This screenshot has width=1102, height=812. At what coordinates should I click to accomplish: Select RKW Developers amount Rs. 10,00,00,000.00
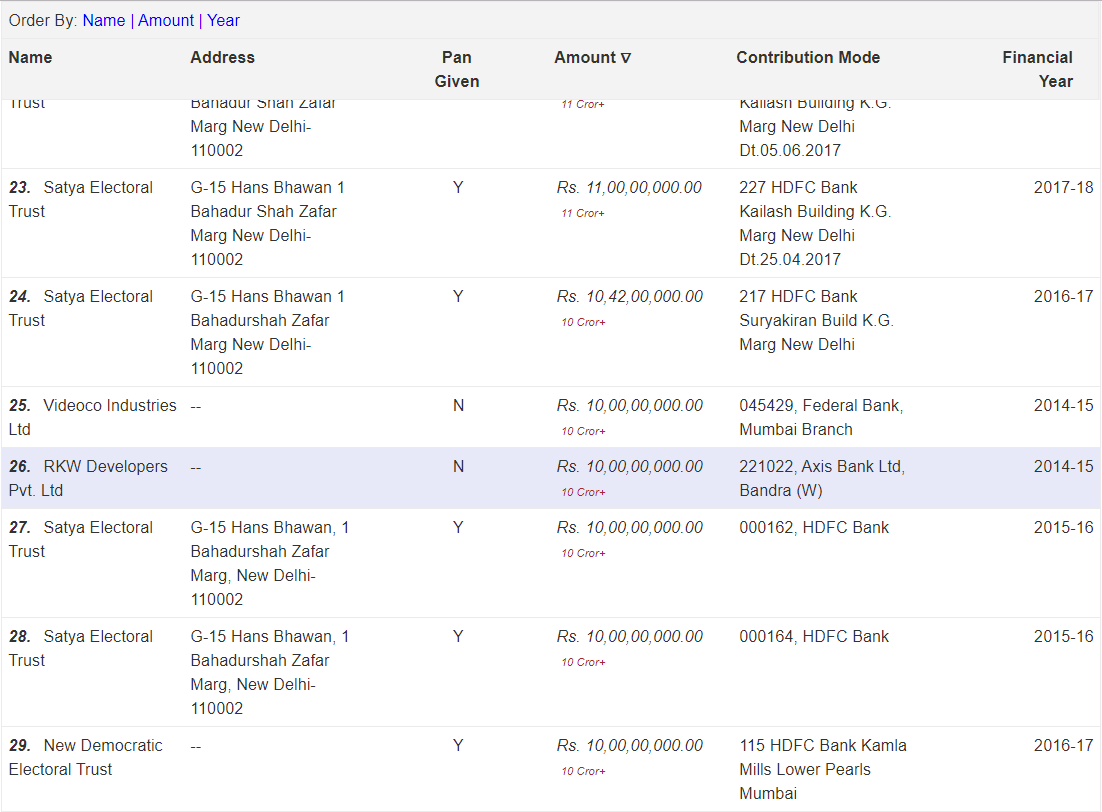(630, 467)
